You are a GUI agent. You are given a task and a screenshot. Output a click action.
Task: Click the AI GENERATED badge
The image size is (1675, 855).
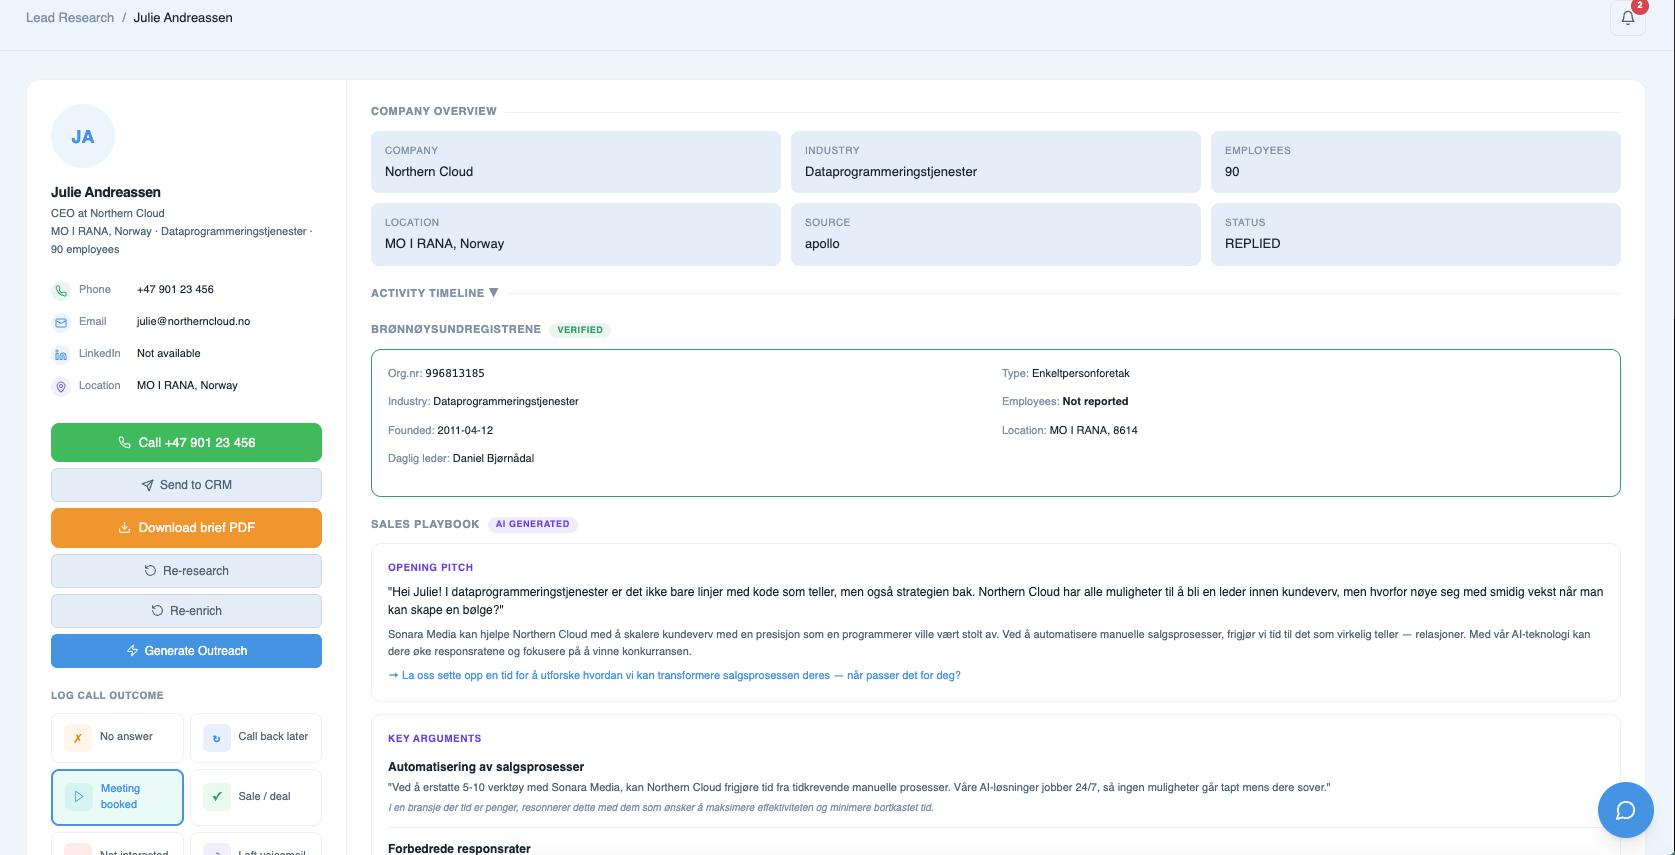point(532,524)
